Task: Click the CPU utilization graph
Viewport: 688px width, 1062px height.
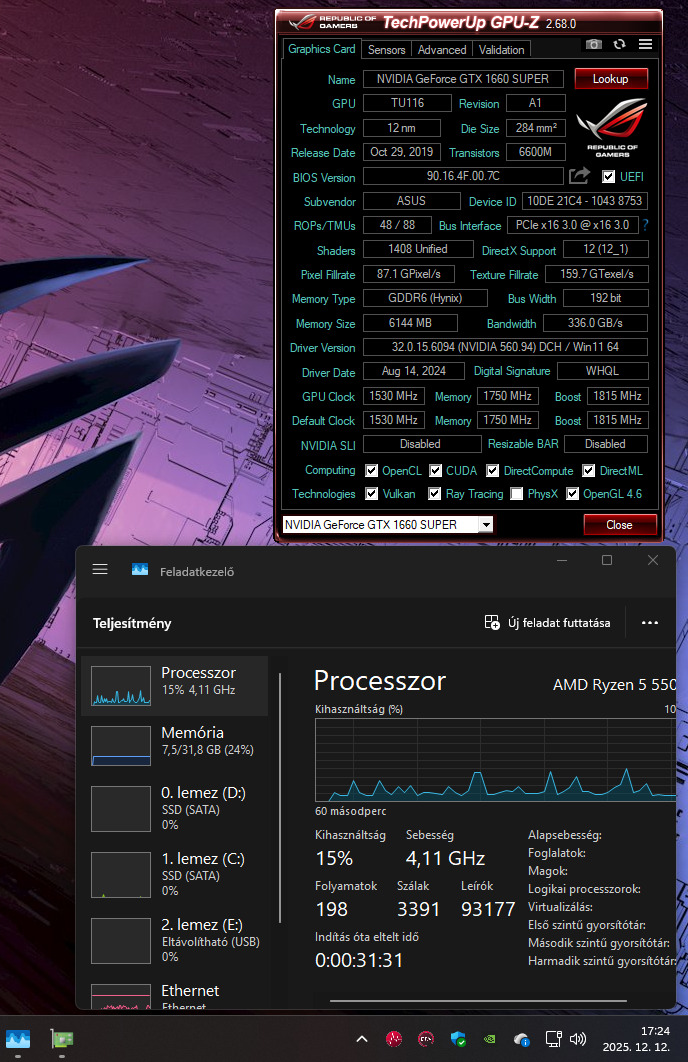Action: [x=495, y=760]
